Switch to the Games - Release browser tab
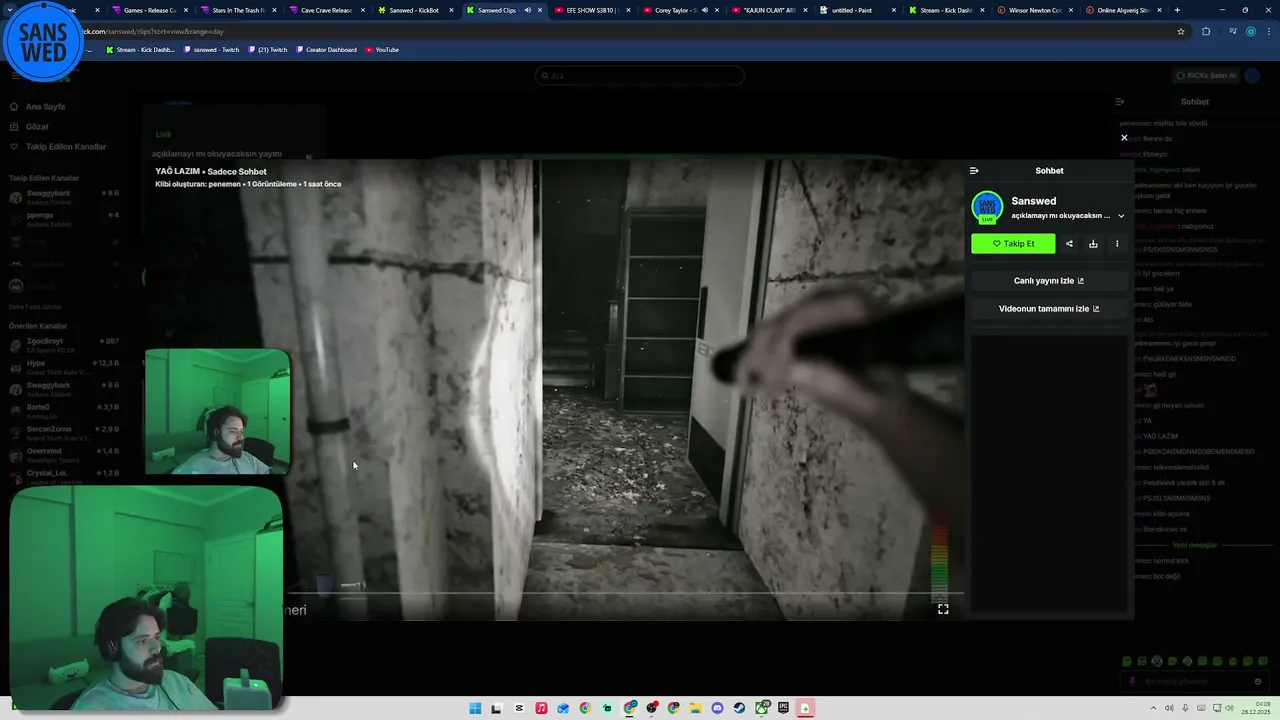Screen dimensions: 1280x720 pos(150,10)
